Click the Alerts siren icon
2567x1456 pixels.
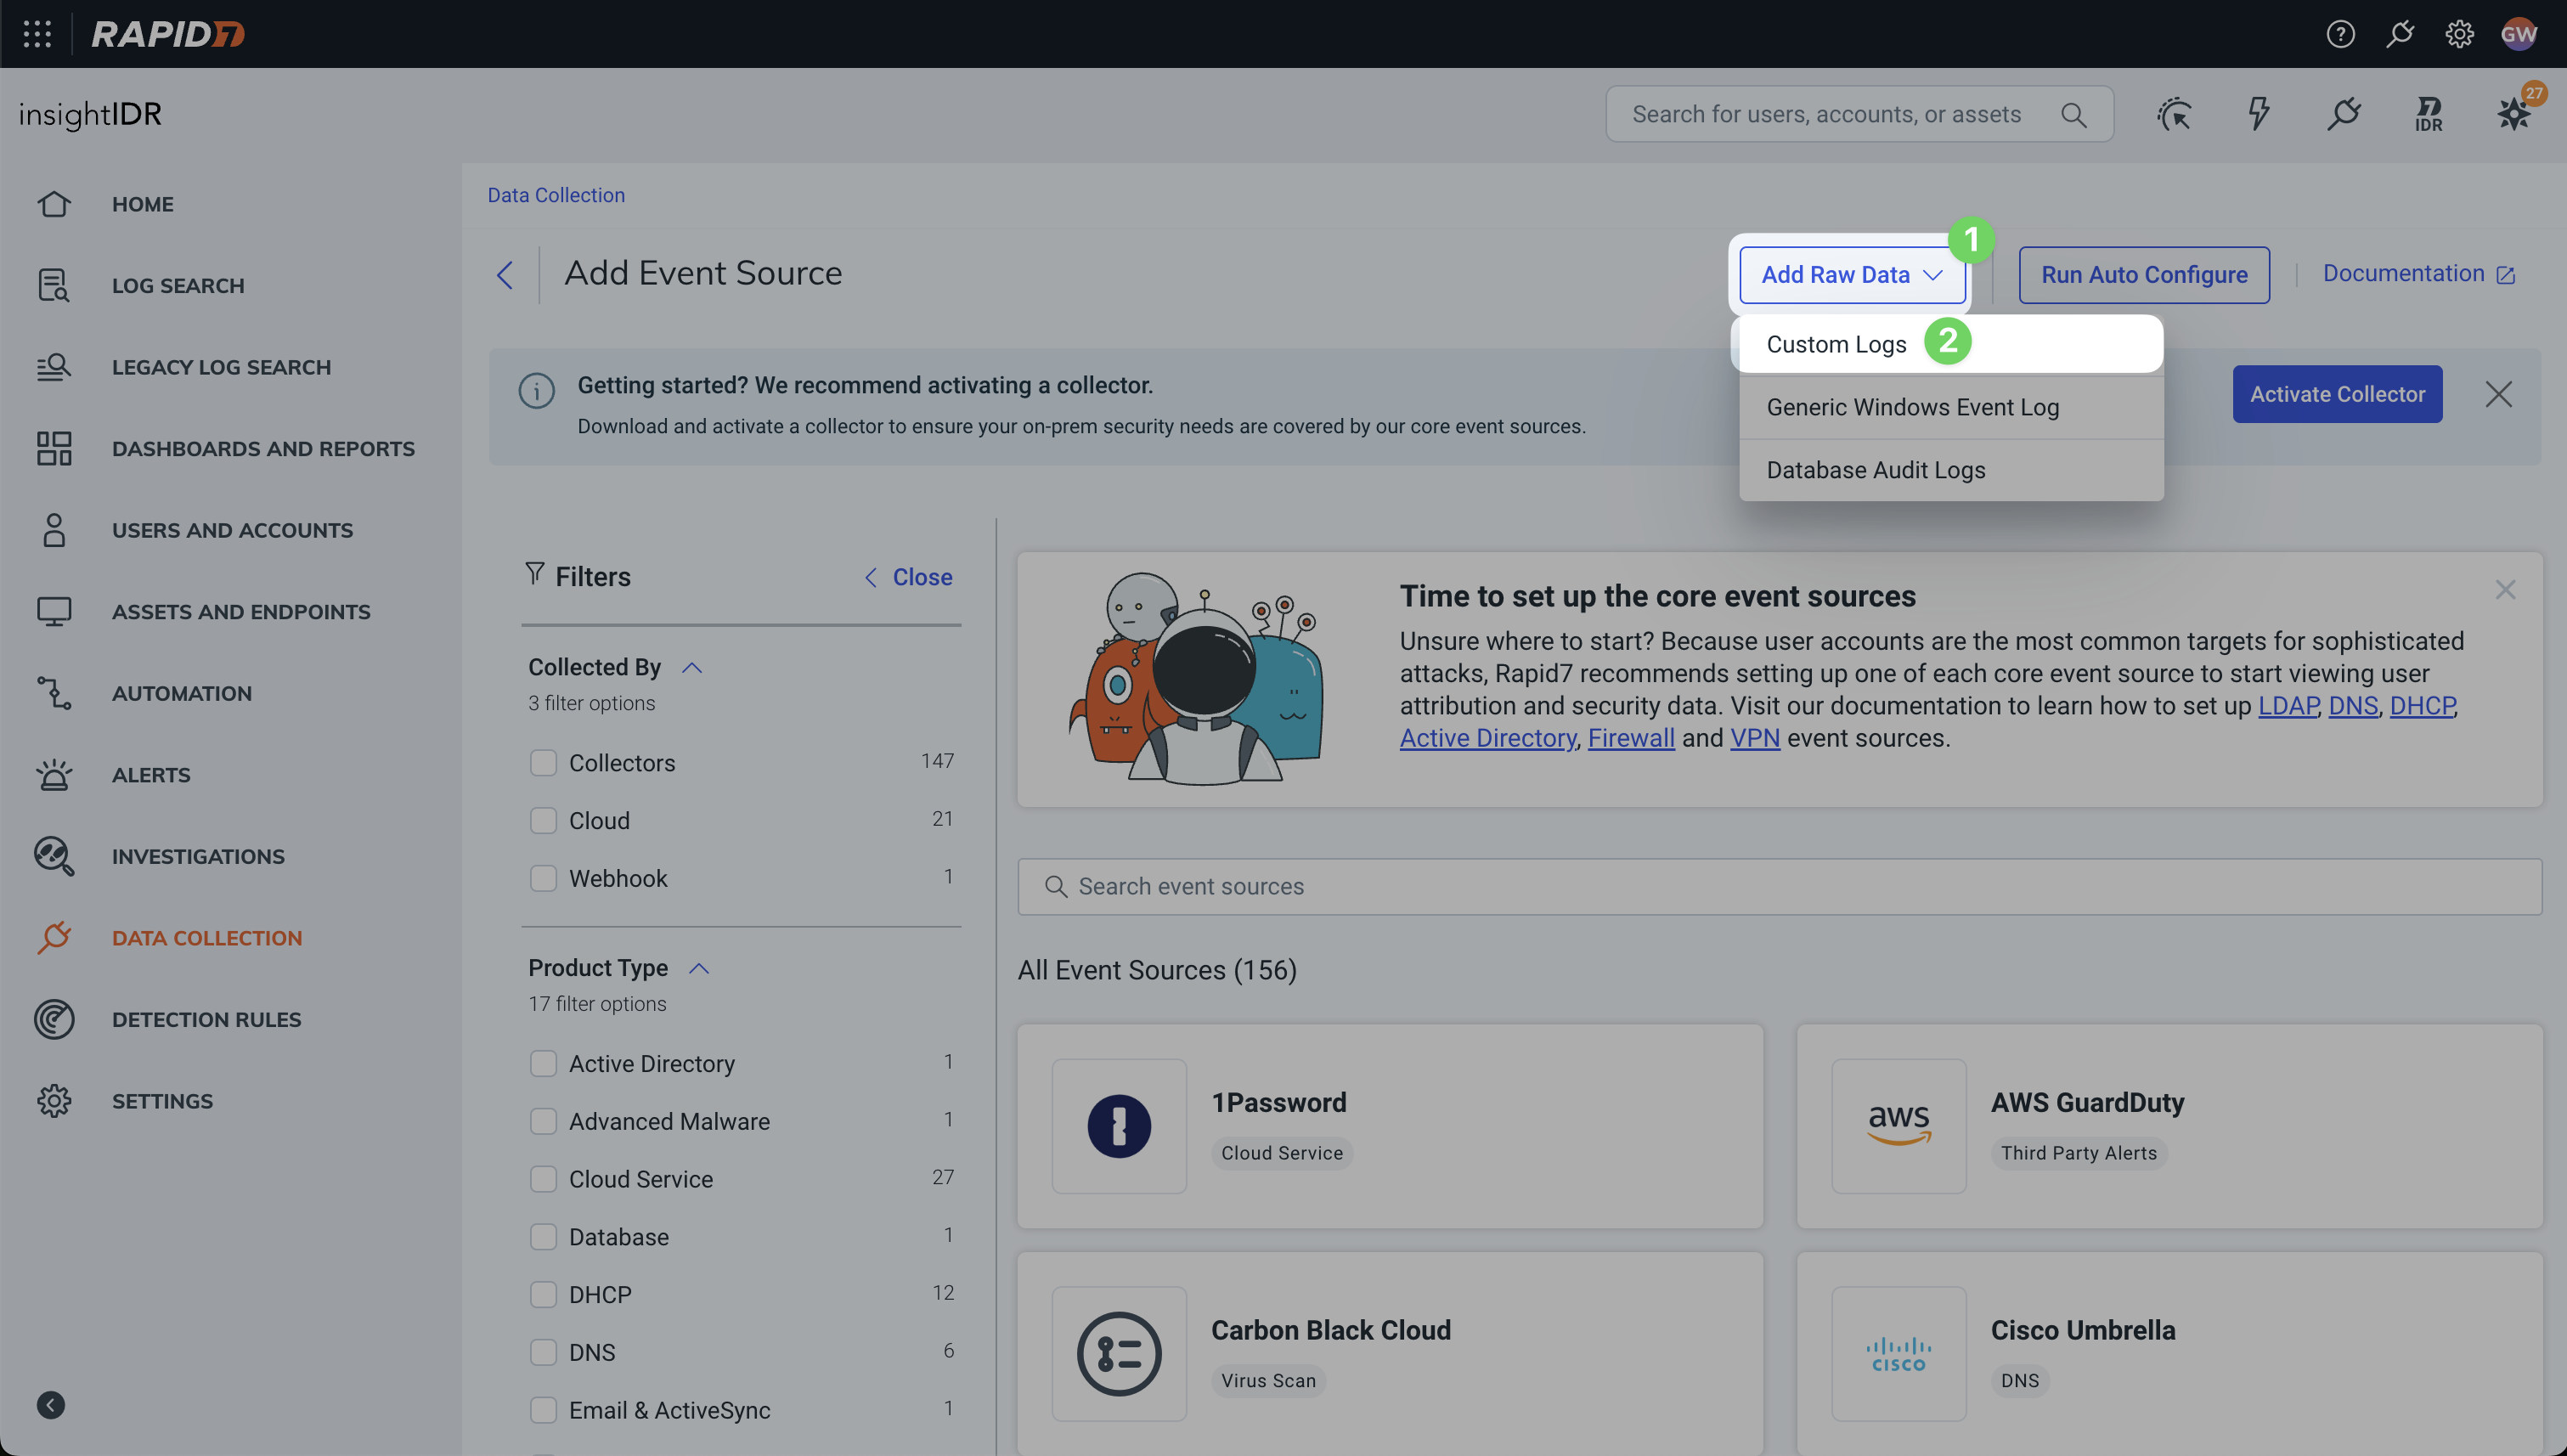coord(54,774)
